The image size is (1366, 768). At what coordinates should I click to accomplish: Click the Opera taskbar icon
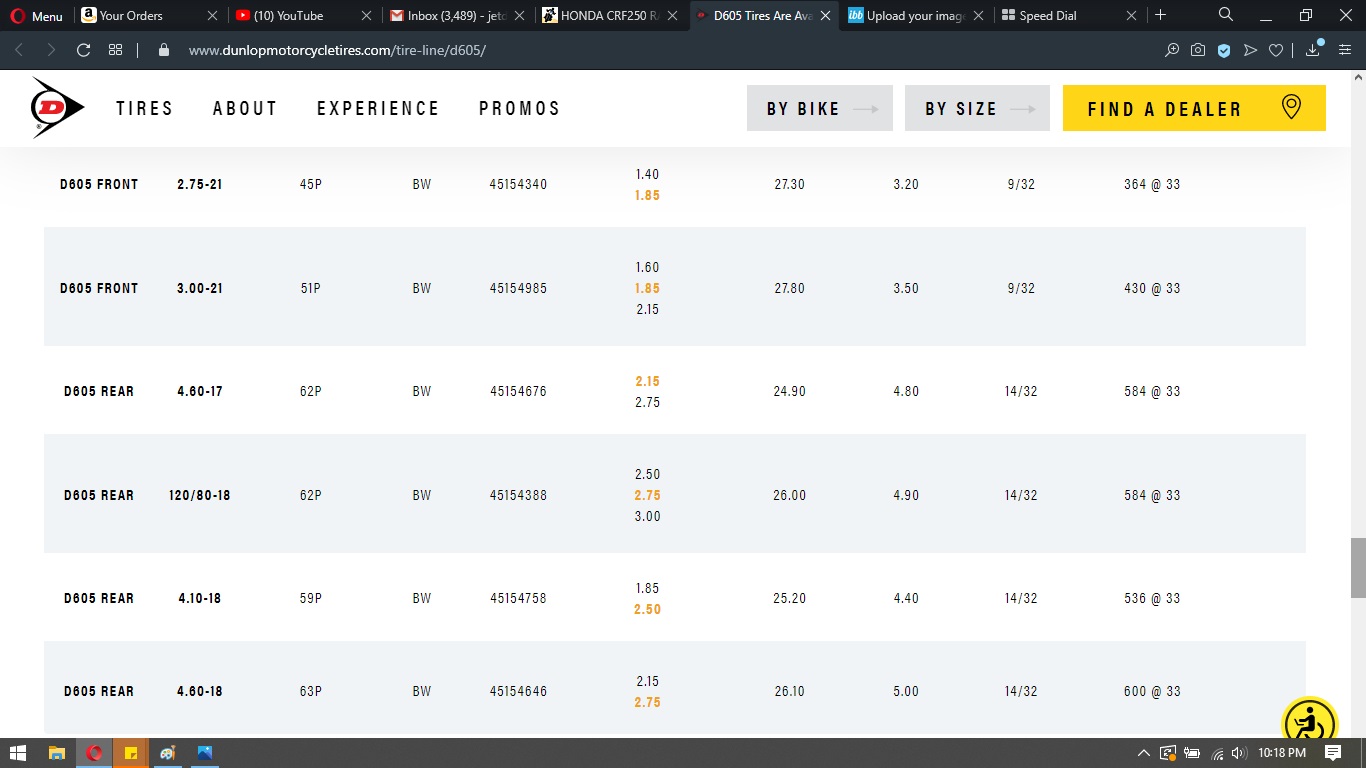pos(94,752)
